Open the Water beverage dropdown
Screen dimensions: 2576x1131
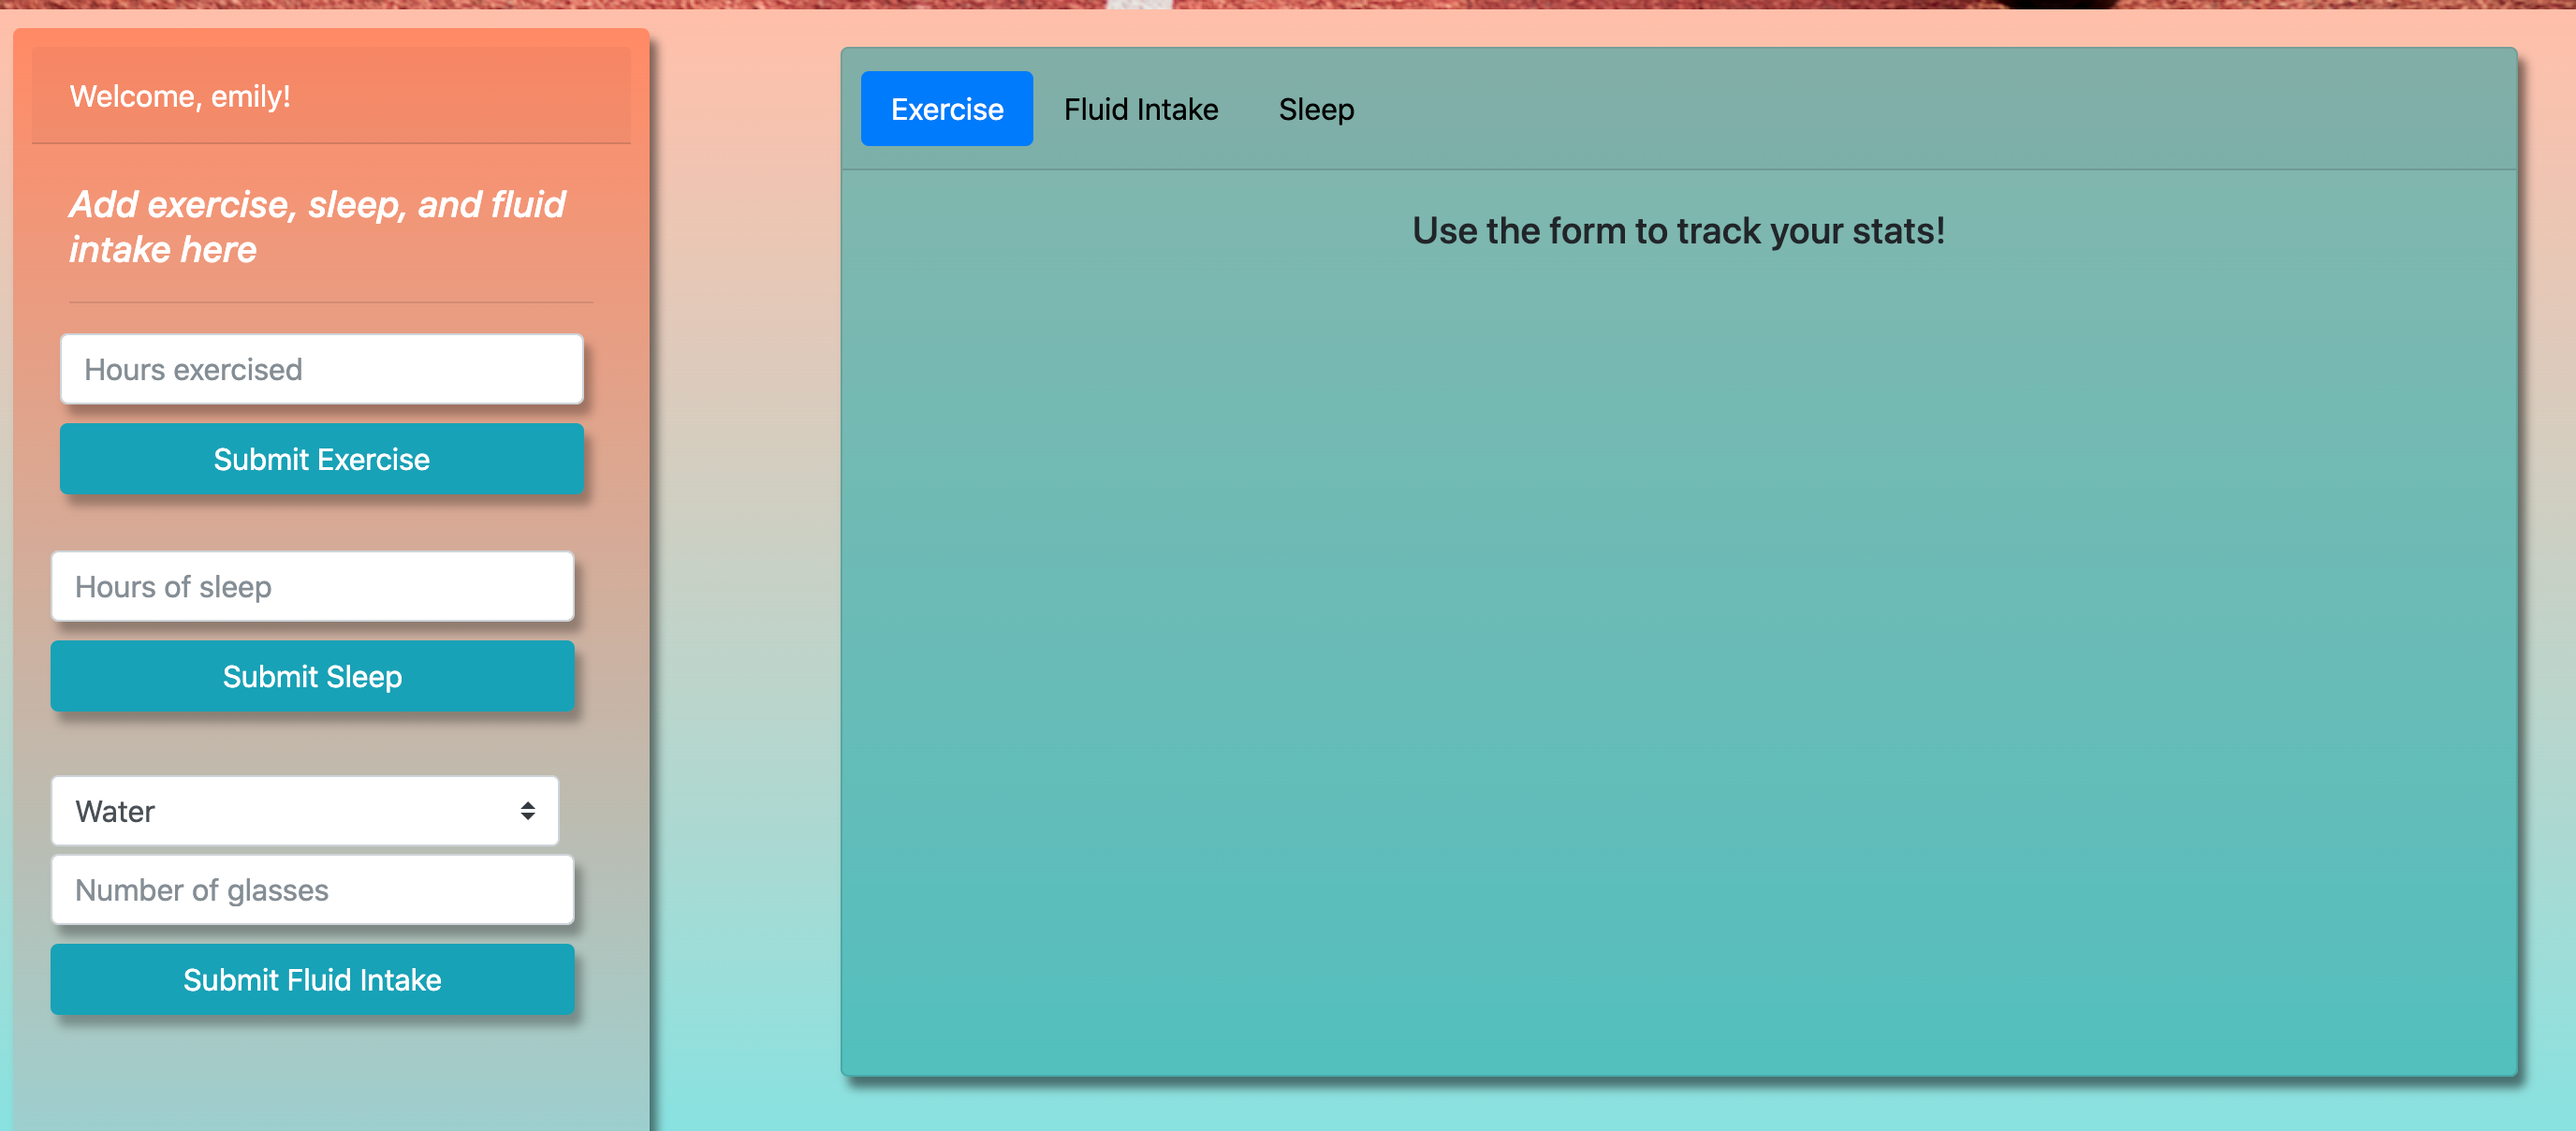coord(305,811)
